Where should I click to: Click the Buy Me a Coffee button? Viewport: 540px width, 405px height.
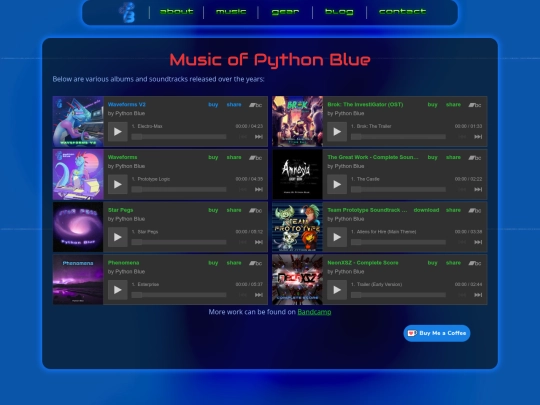437,333
